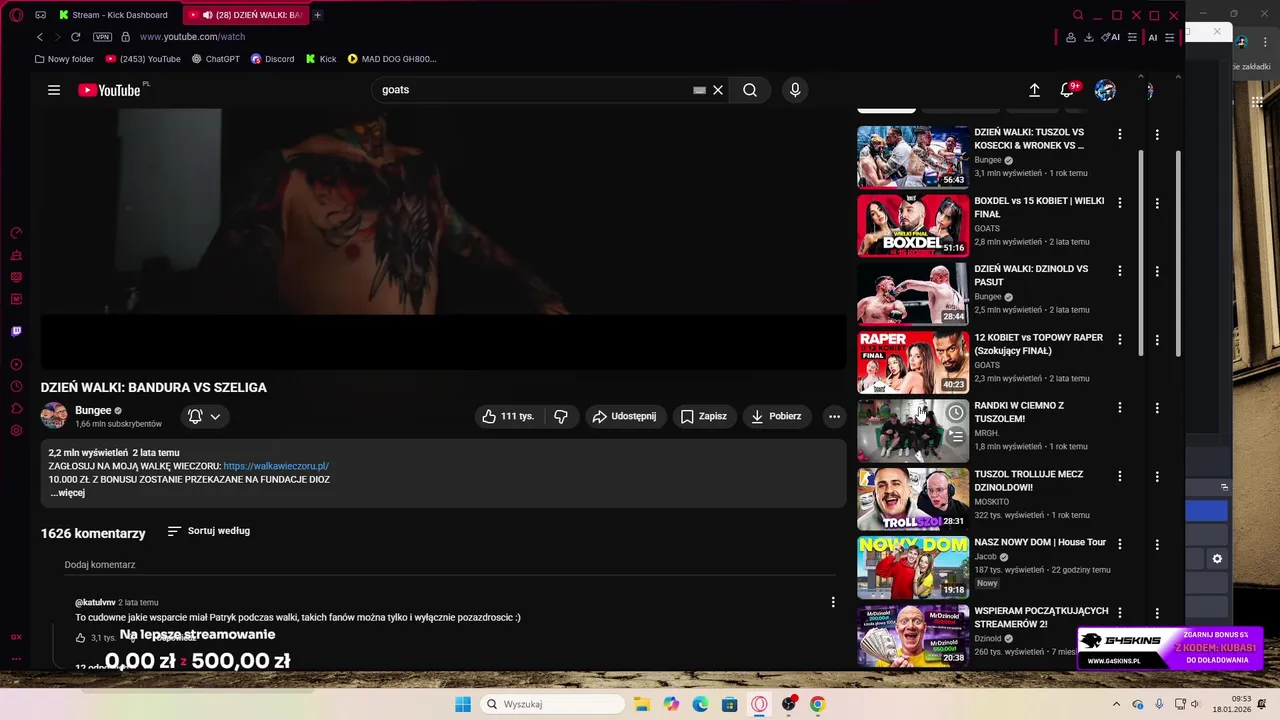Screen dimensions: 1280x720
Task: Open DZIEŃ WALKI: DZINOLD VS PASUT thumbnail
Action: [913, 294]
